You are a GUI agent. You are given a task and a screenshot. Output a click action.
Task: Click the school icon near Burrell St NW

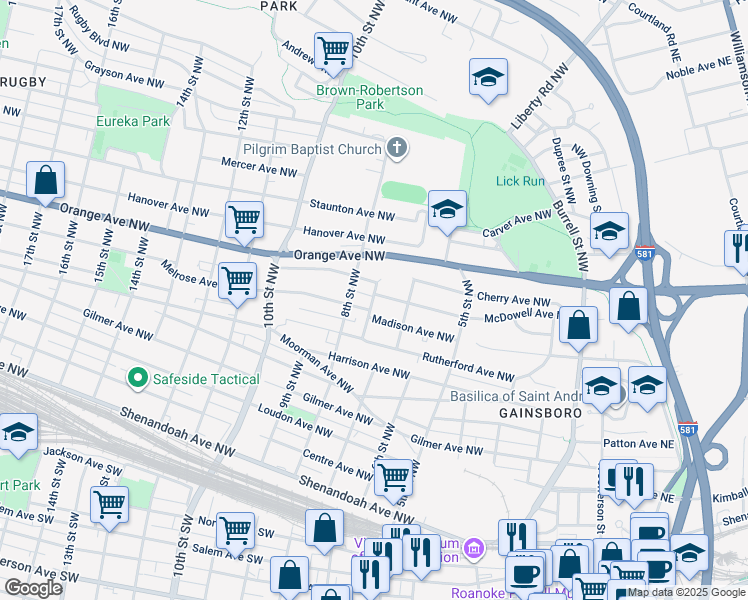609,231
